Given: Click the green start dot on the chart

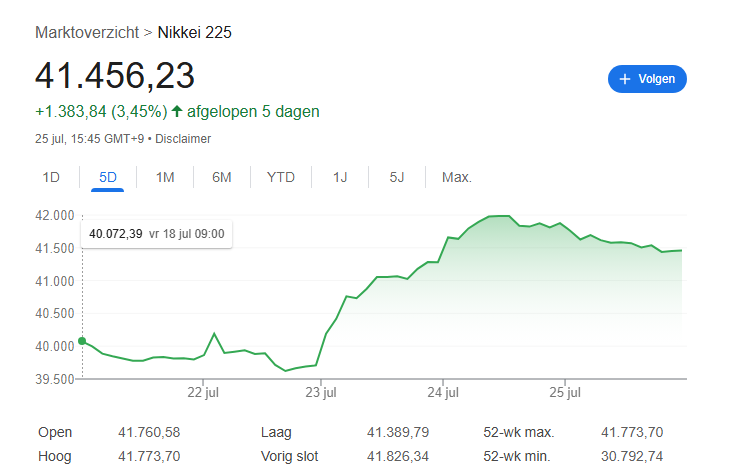Looking at the screenshot, I should (82, 342).
